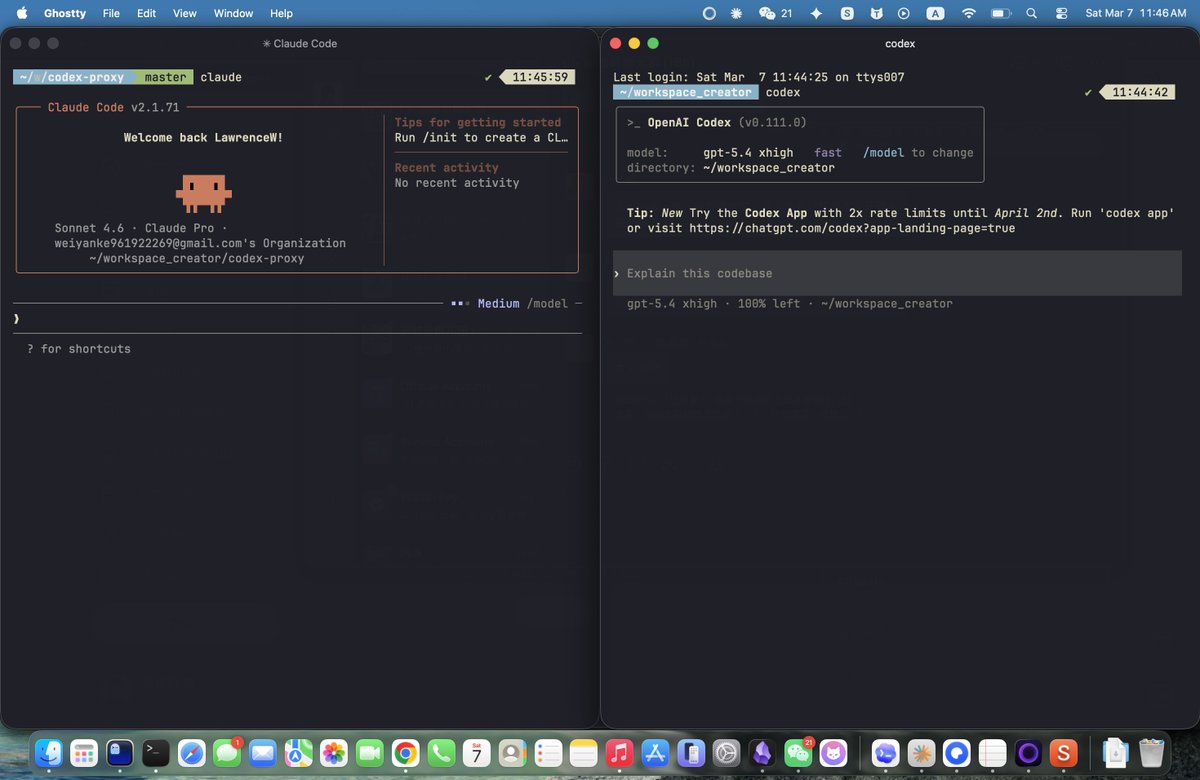Click '~/workspace_creator' path segment in codex prompt
Viewport: 1200px width, 780px height.
[685, 92]
